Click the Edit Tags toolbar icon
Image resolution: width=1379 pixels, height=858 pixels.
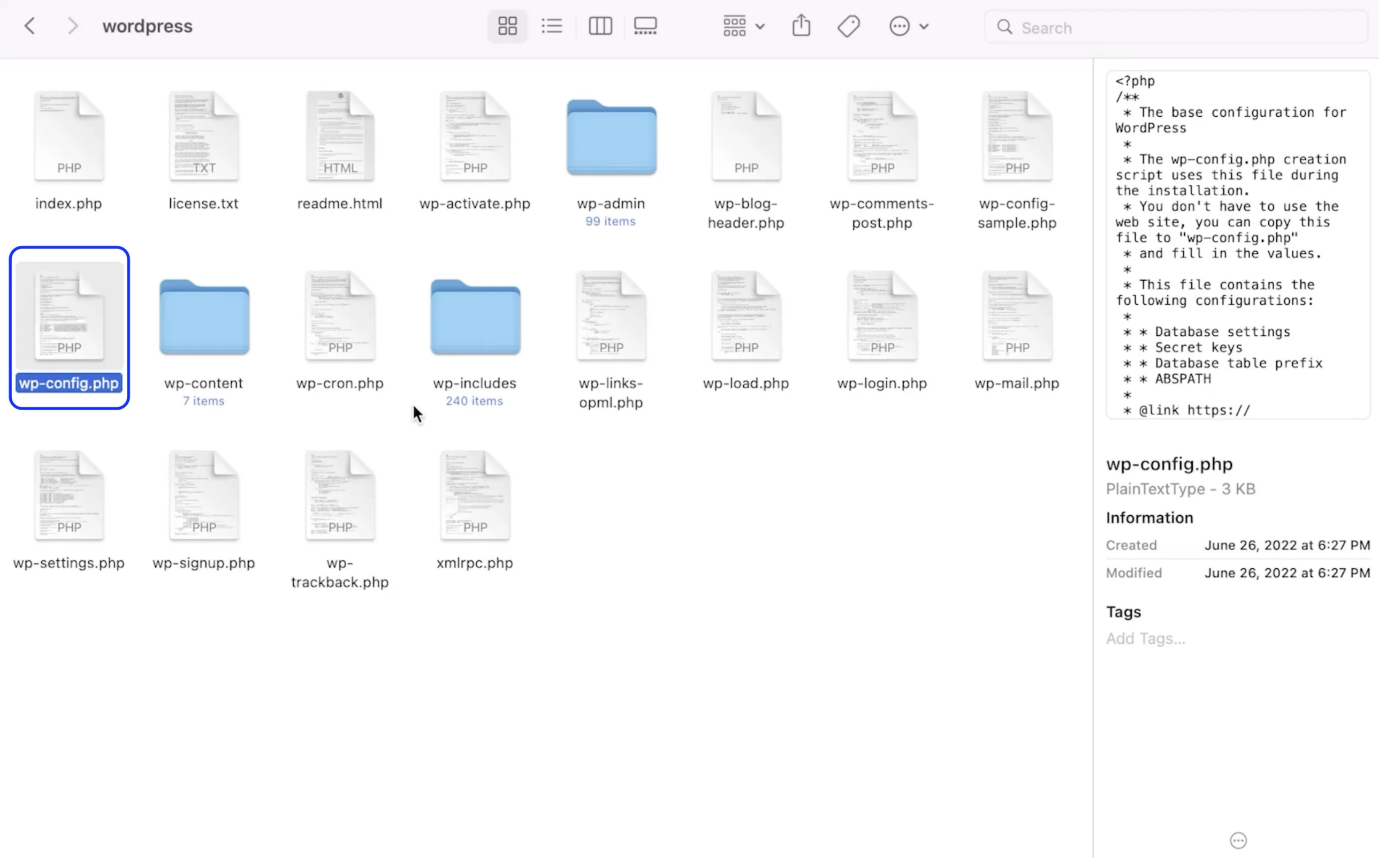pyautogui.click(x=849, y=26)
